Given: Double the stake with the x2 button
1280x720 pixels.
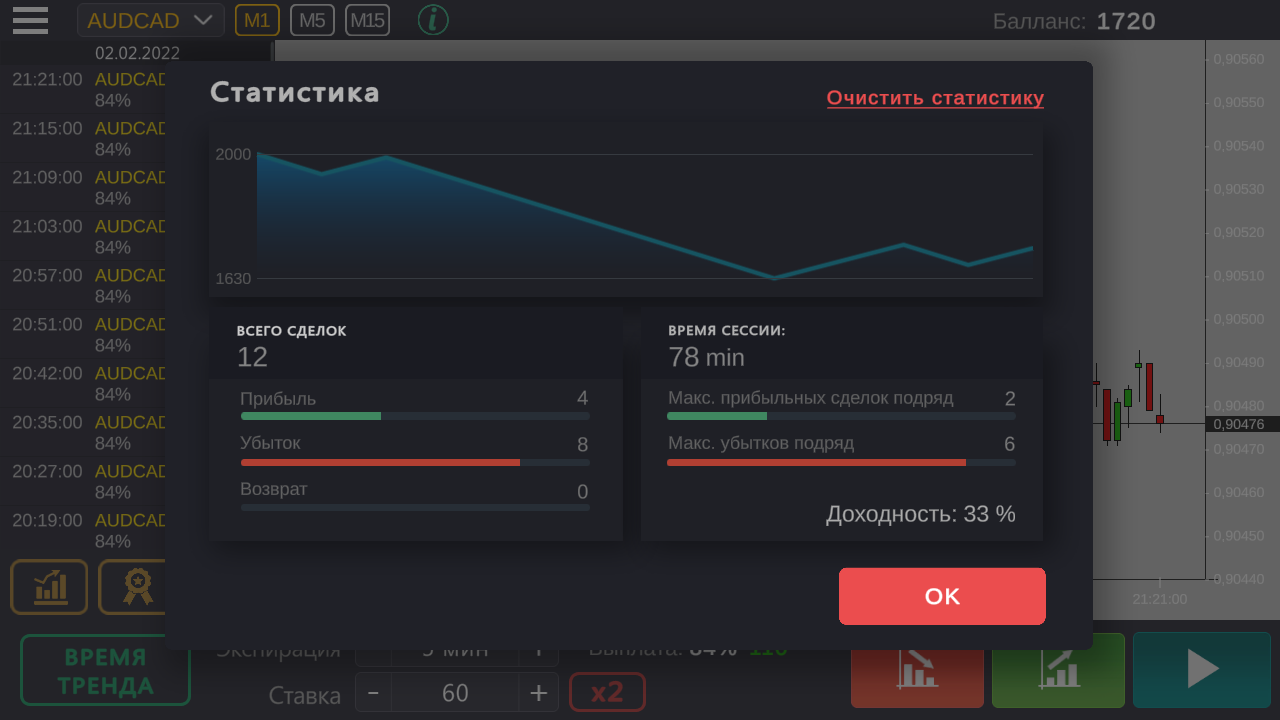Looking at the screenshot, I should [607, 692].
